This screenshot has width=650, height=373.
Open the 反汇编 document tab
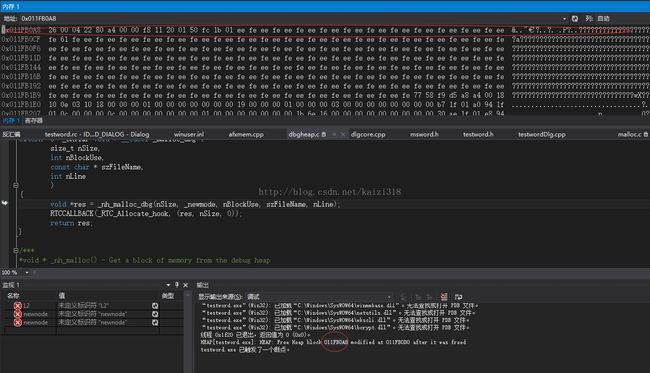click(x=12, y=134)
